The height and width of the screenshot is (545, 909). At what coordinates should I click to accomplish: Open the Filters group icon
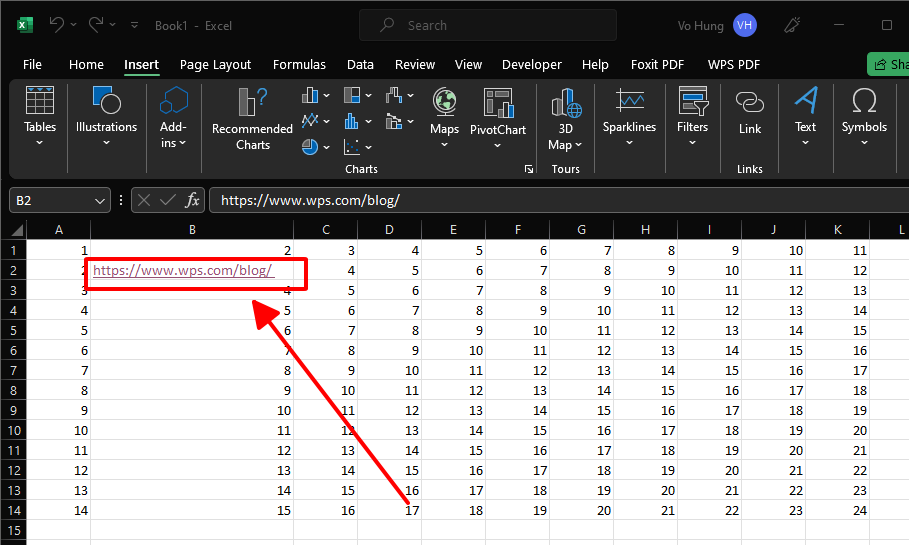coord(692,103)
